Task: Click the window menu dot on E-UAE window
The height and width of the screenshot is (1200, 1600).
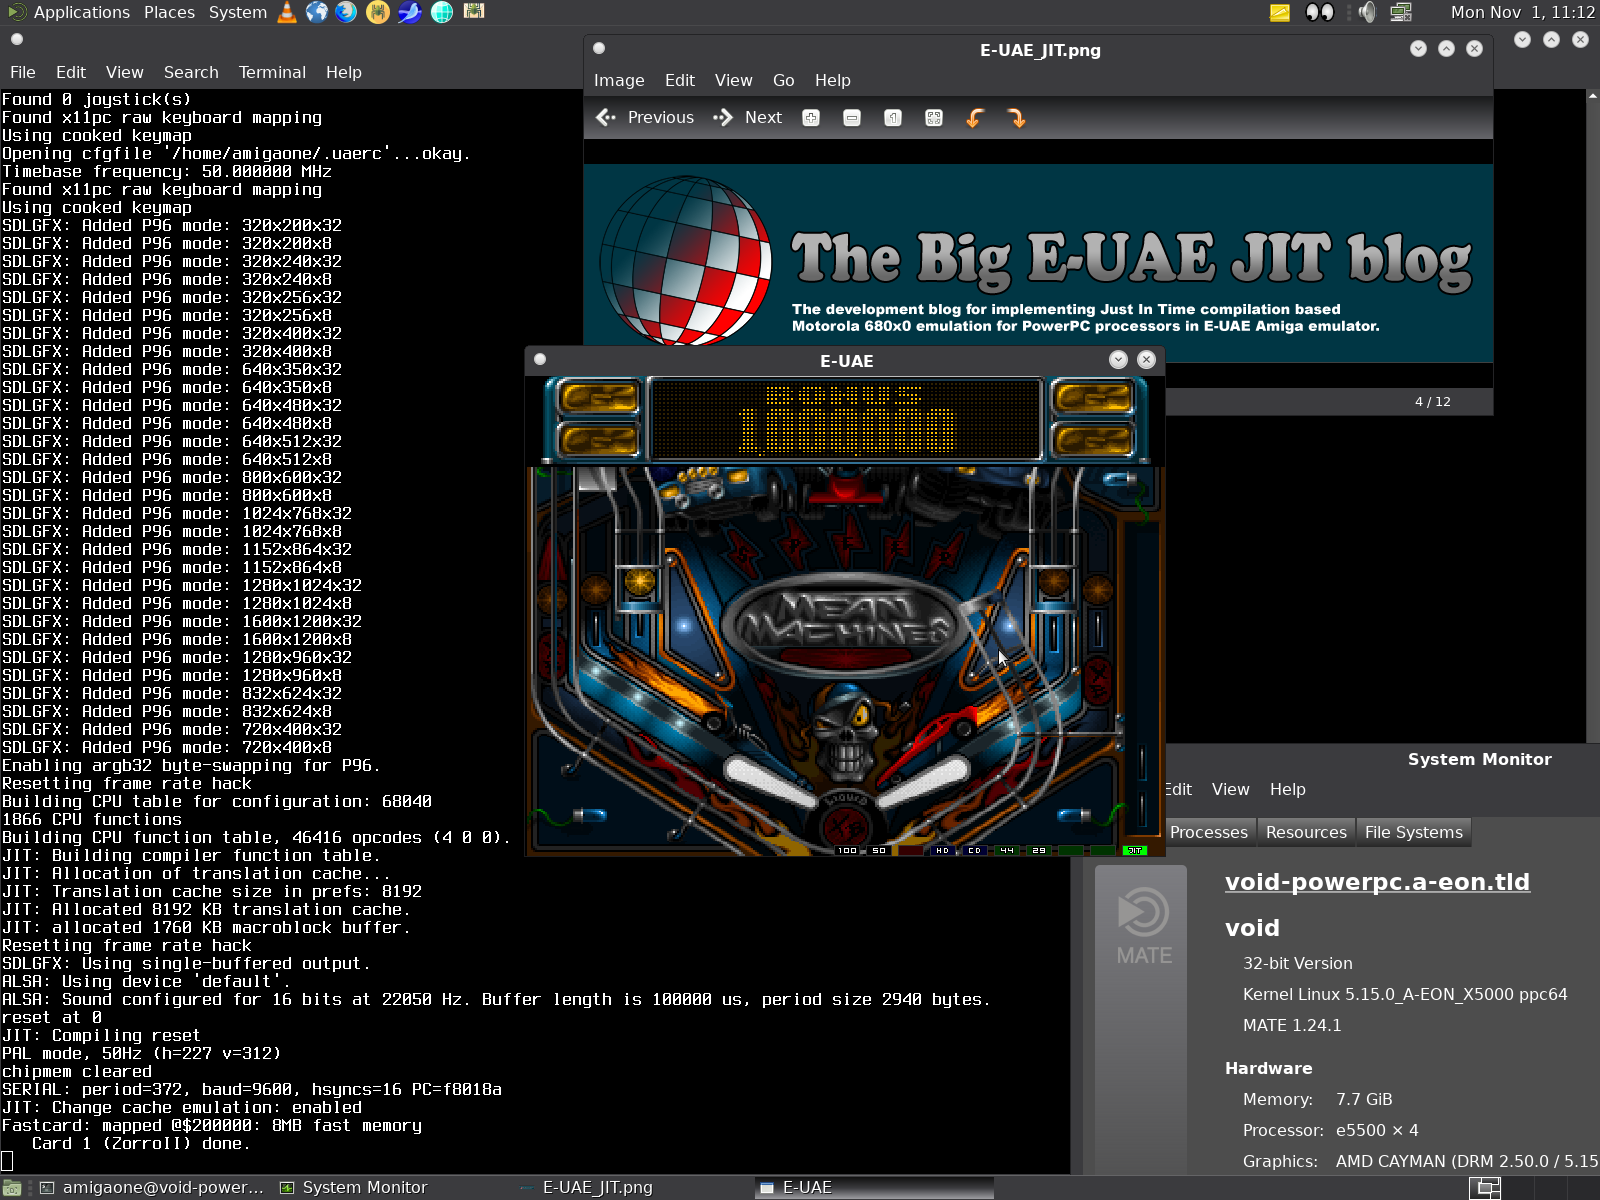Action: [540, 359]
